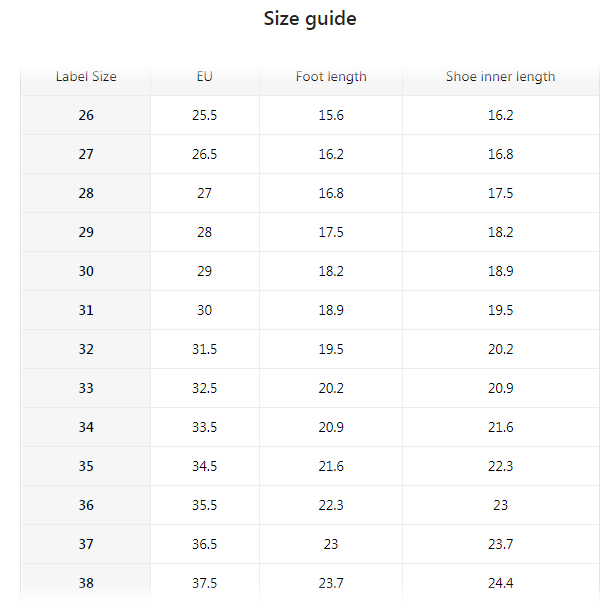Click label size 38 row header cell

(x=86, y=583)
